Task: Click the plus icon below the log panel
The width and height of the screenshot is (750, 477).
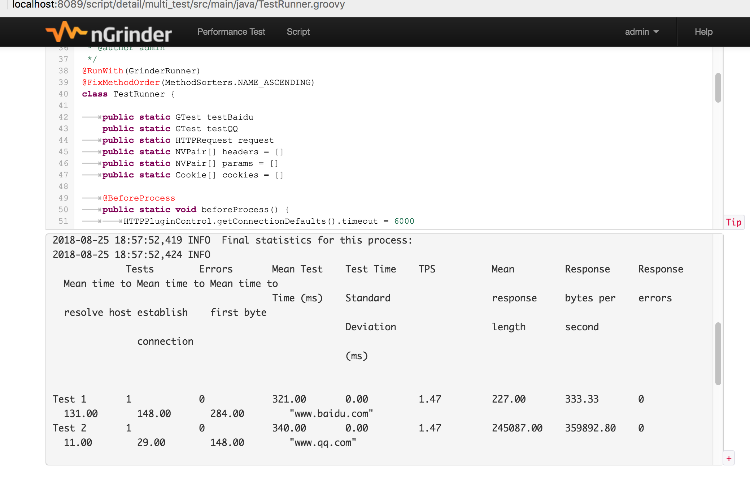Action: coord(728,458)
